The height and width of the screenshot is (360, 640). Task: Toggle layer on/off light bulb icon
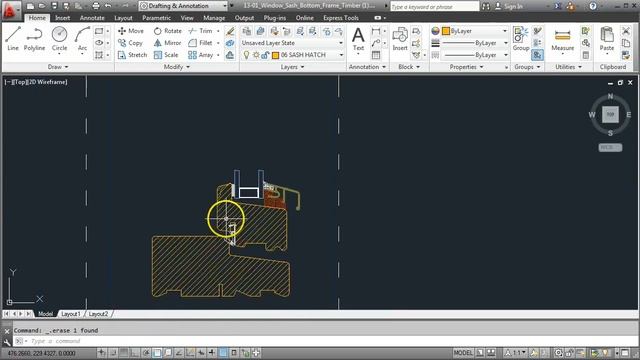point(246,55)
